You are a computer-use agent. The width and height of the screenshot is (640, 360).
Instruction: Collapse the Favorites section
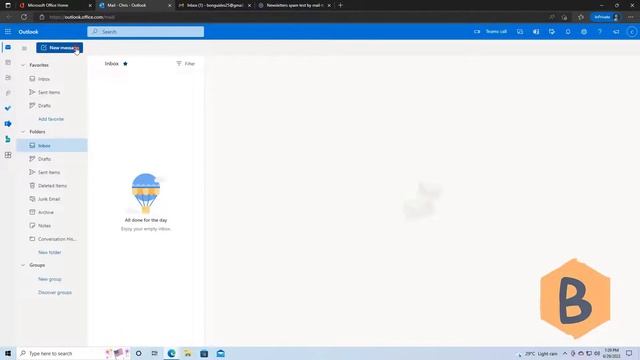tap(23, 65)
